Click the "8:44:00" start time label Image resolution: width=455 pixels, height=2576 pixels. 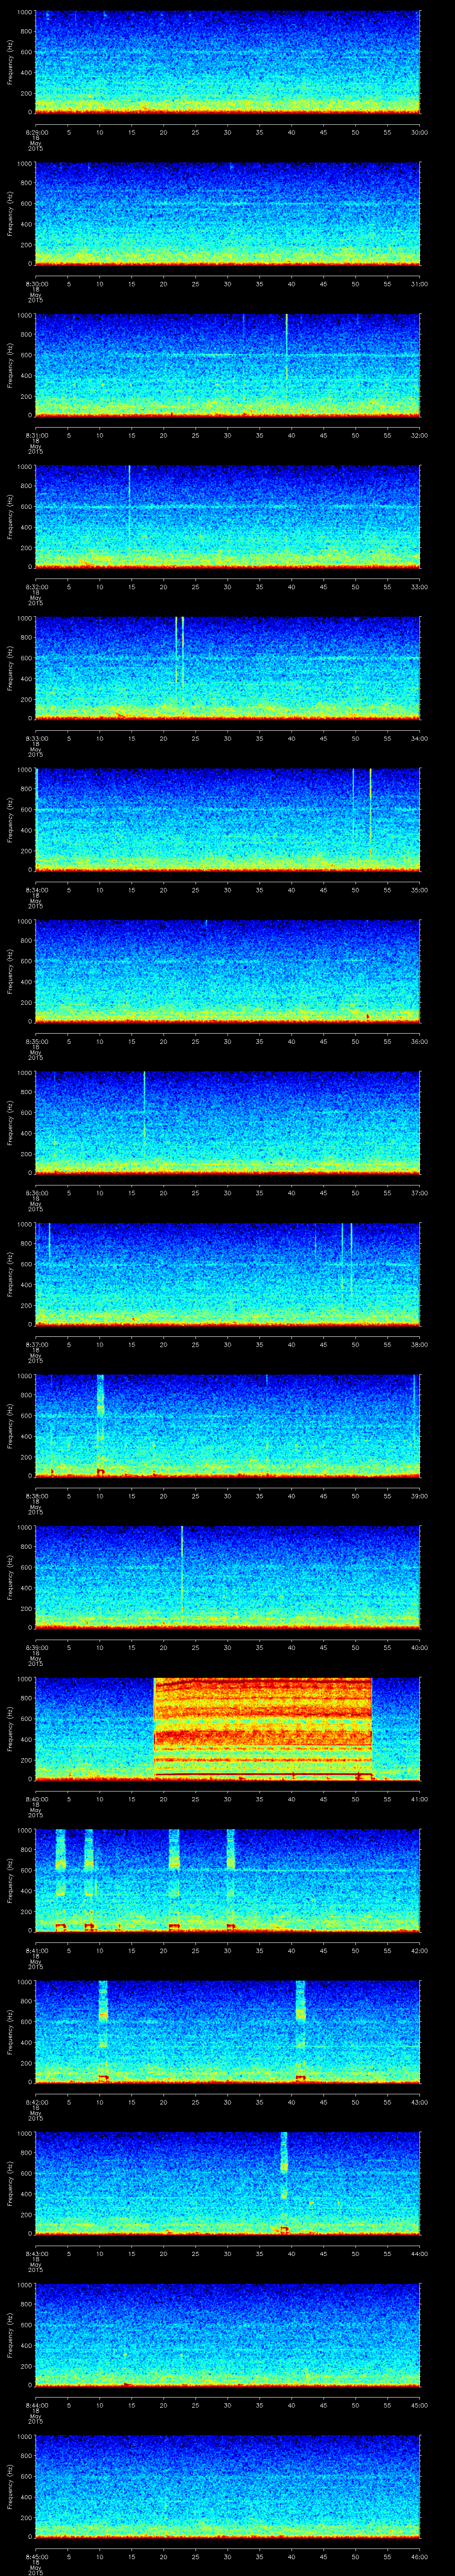click(x=36, y=2405)
